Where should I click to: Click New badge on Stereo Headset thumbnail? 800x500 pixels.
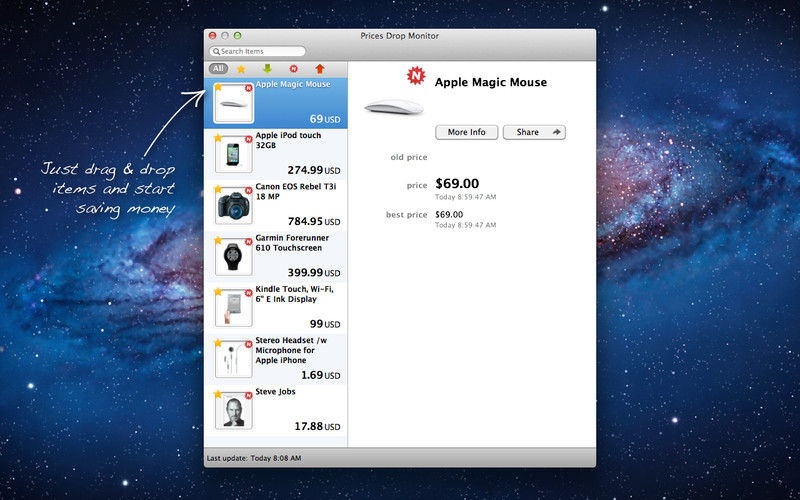(x=248, y=344)
